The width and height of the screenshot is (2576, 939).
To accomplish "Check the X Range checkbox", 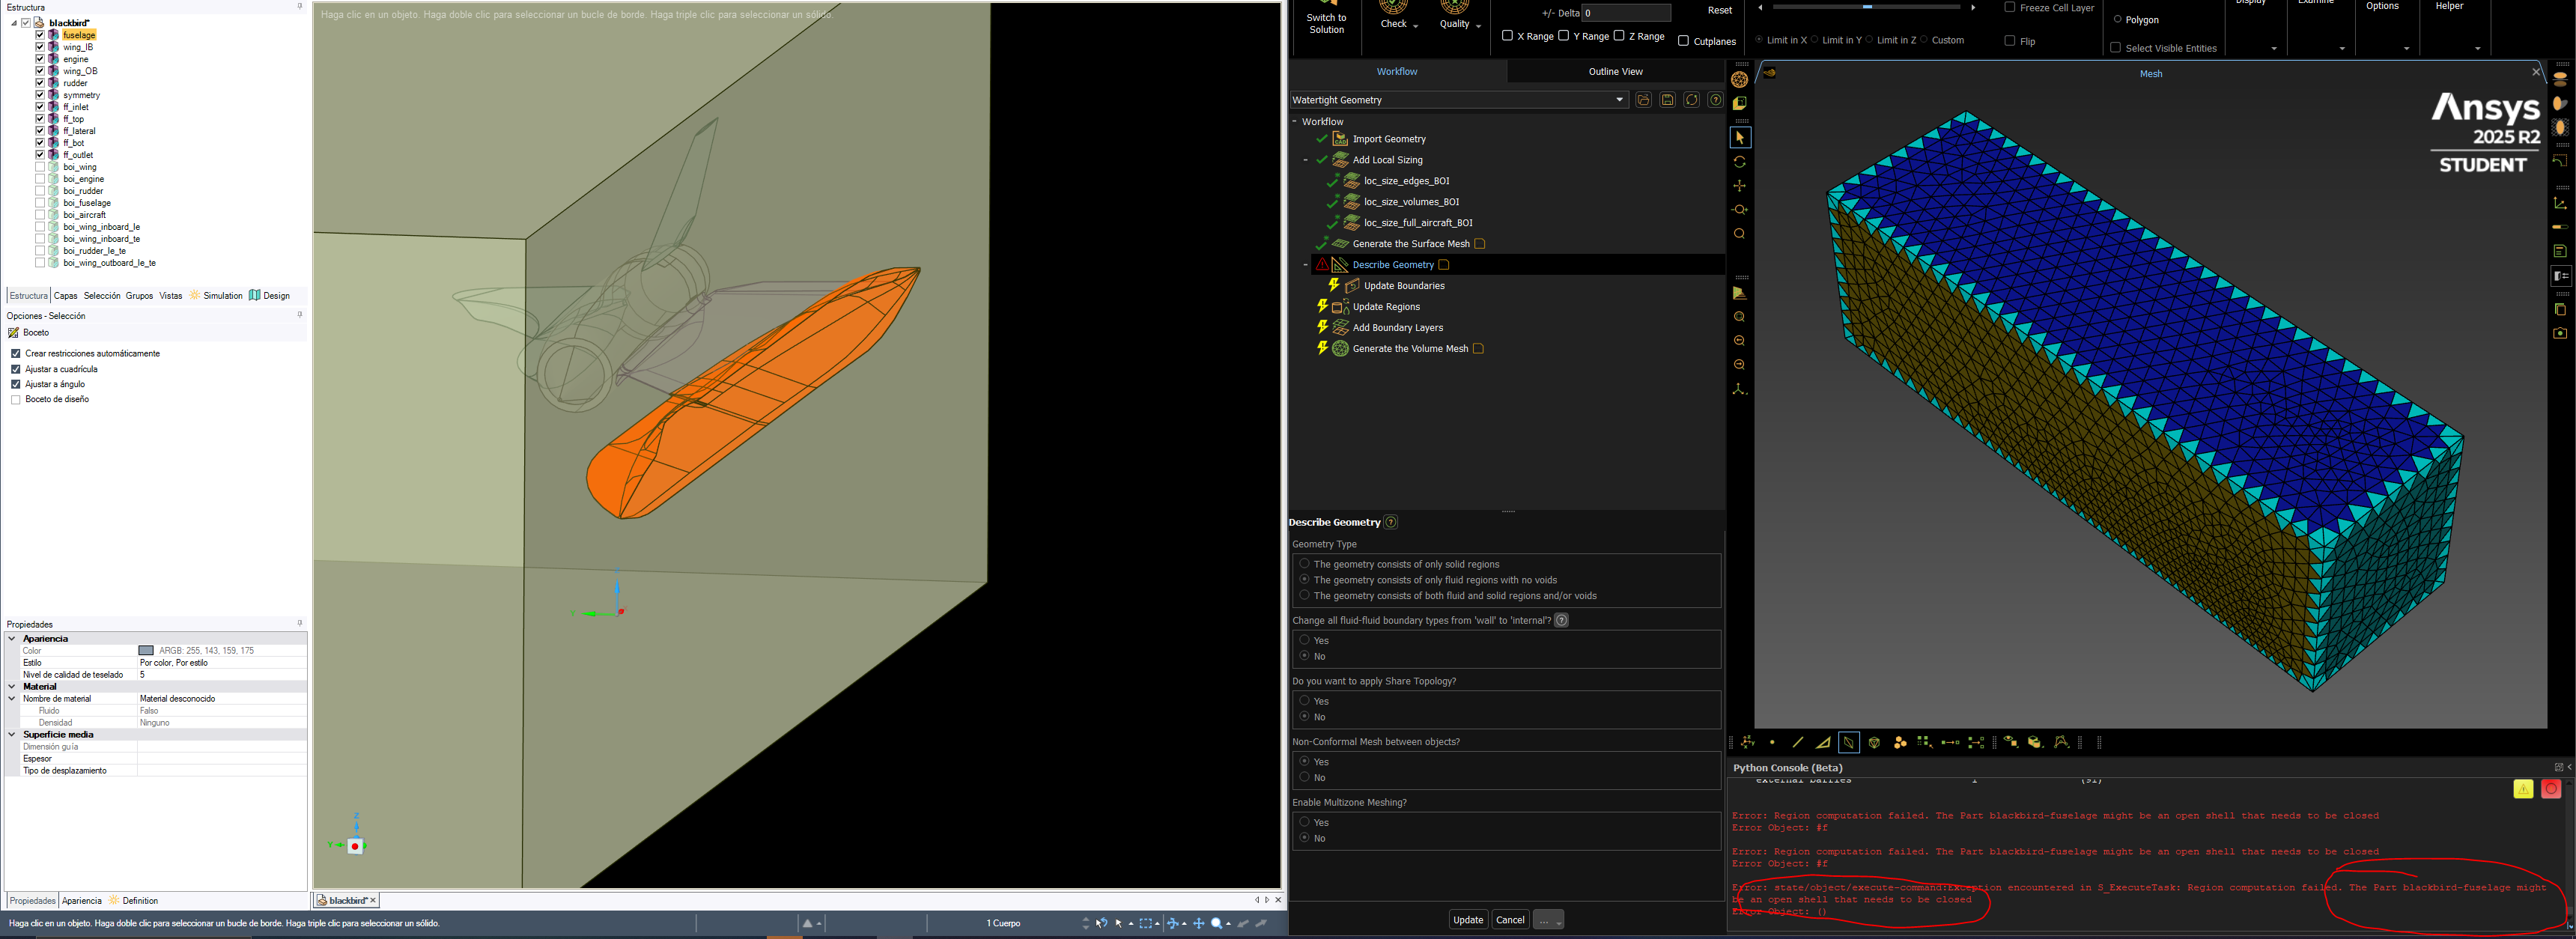I will click(1507, 36).
